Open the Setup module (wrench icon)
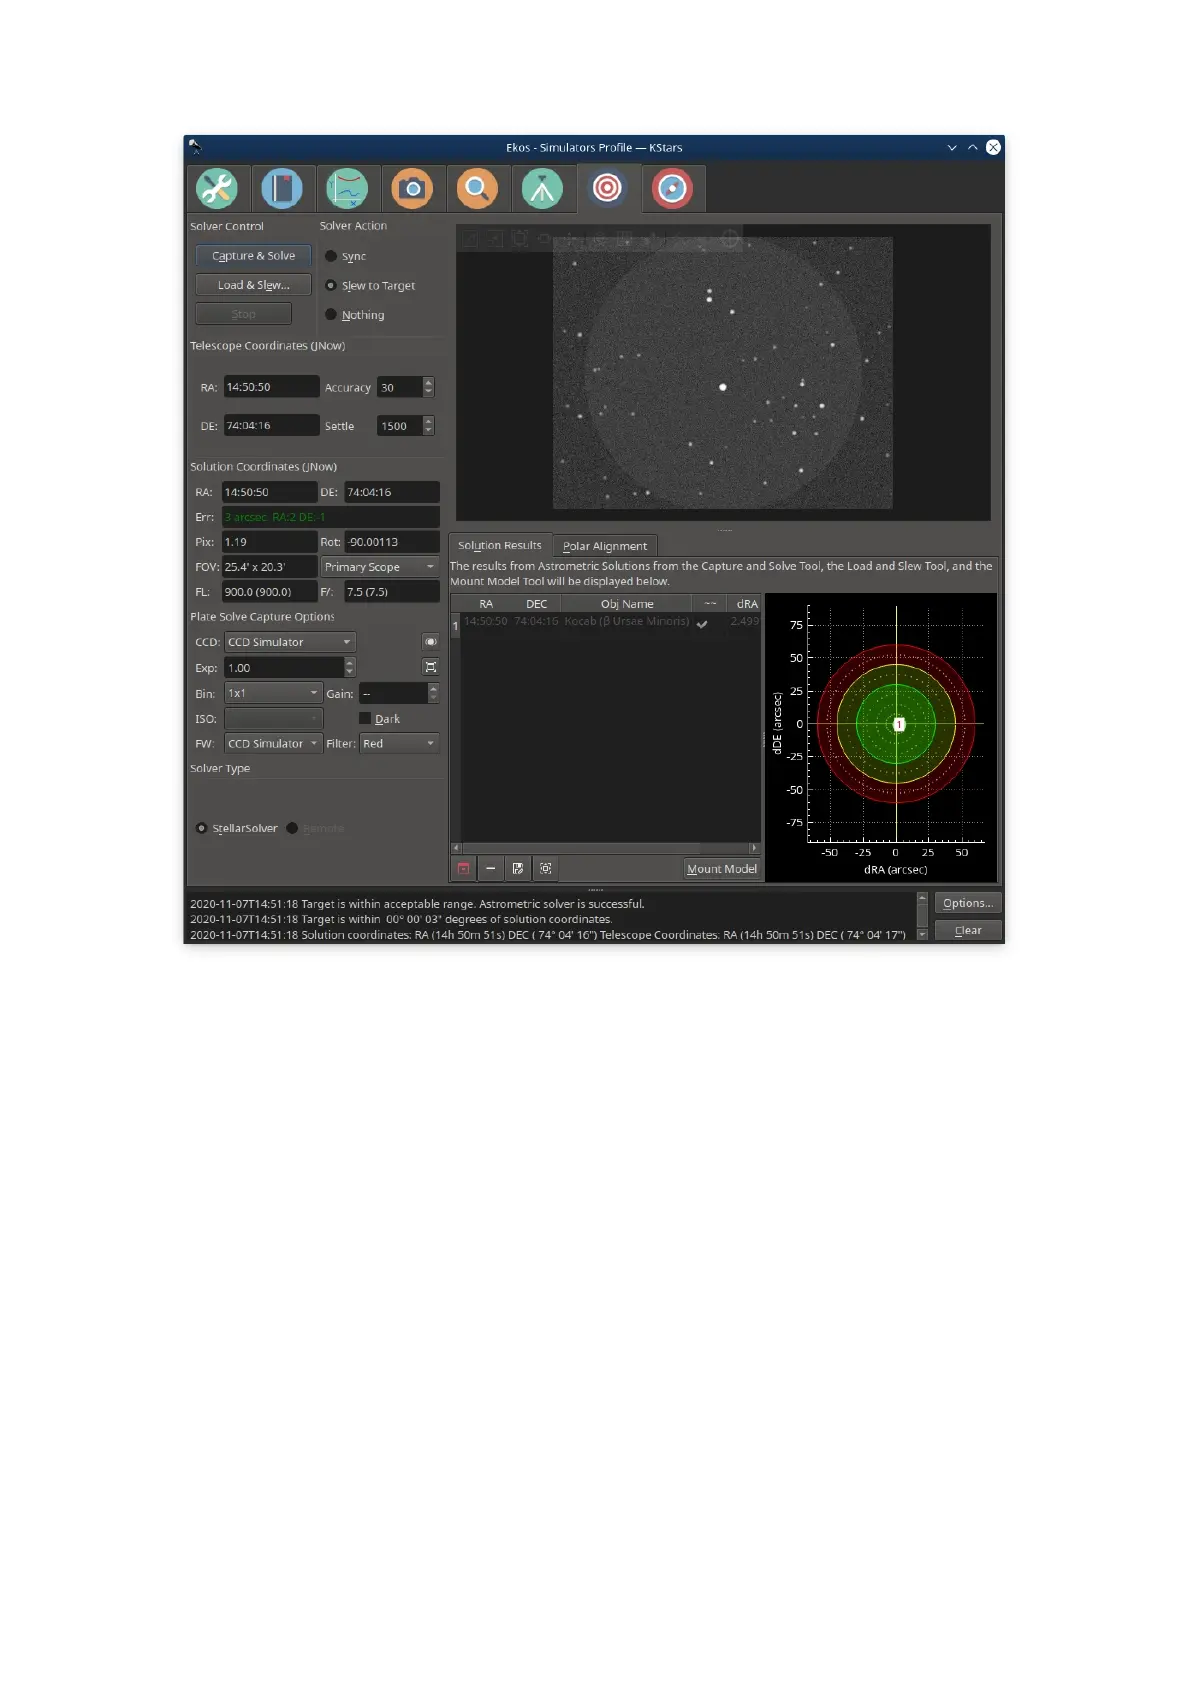This screenshot has width=1191, height=1684. pyautogui.click(x=216, y=188)
